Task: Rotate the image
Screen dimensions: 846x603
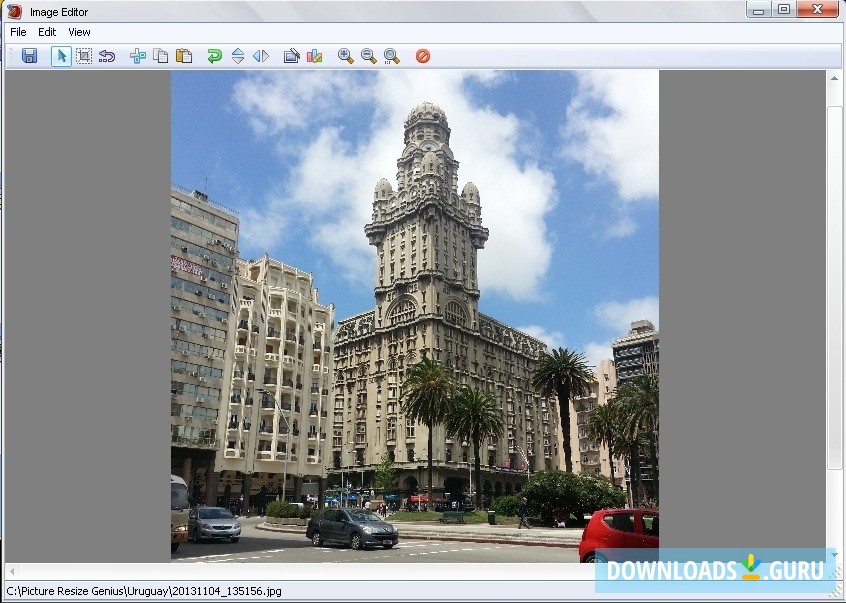Action: point(213,56)
